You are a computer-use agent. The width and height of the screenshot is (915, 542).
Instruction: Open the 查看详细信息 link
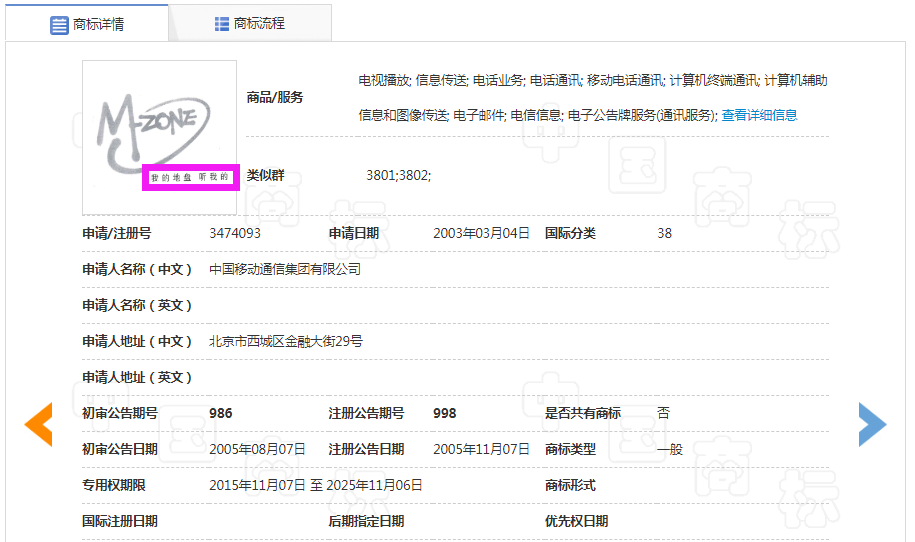[x=759, y=115]
